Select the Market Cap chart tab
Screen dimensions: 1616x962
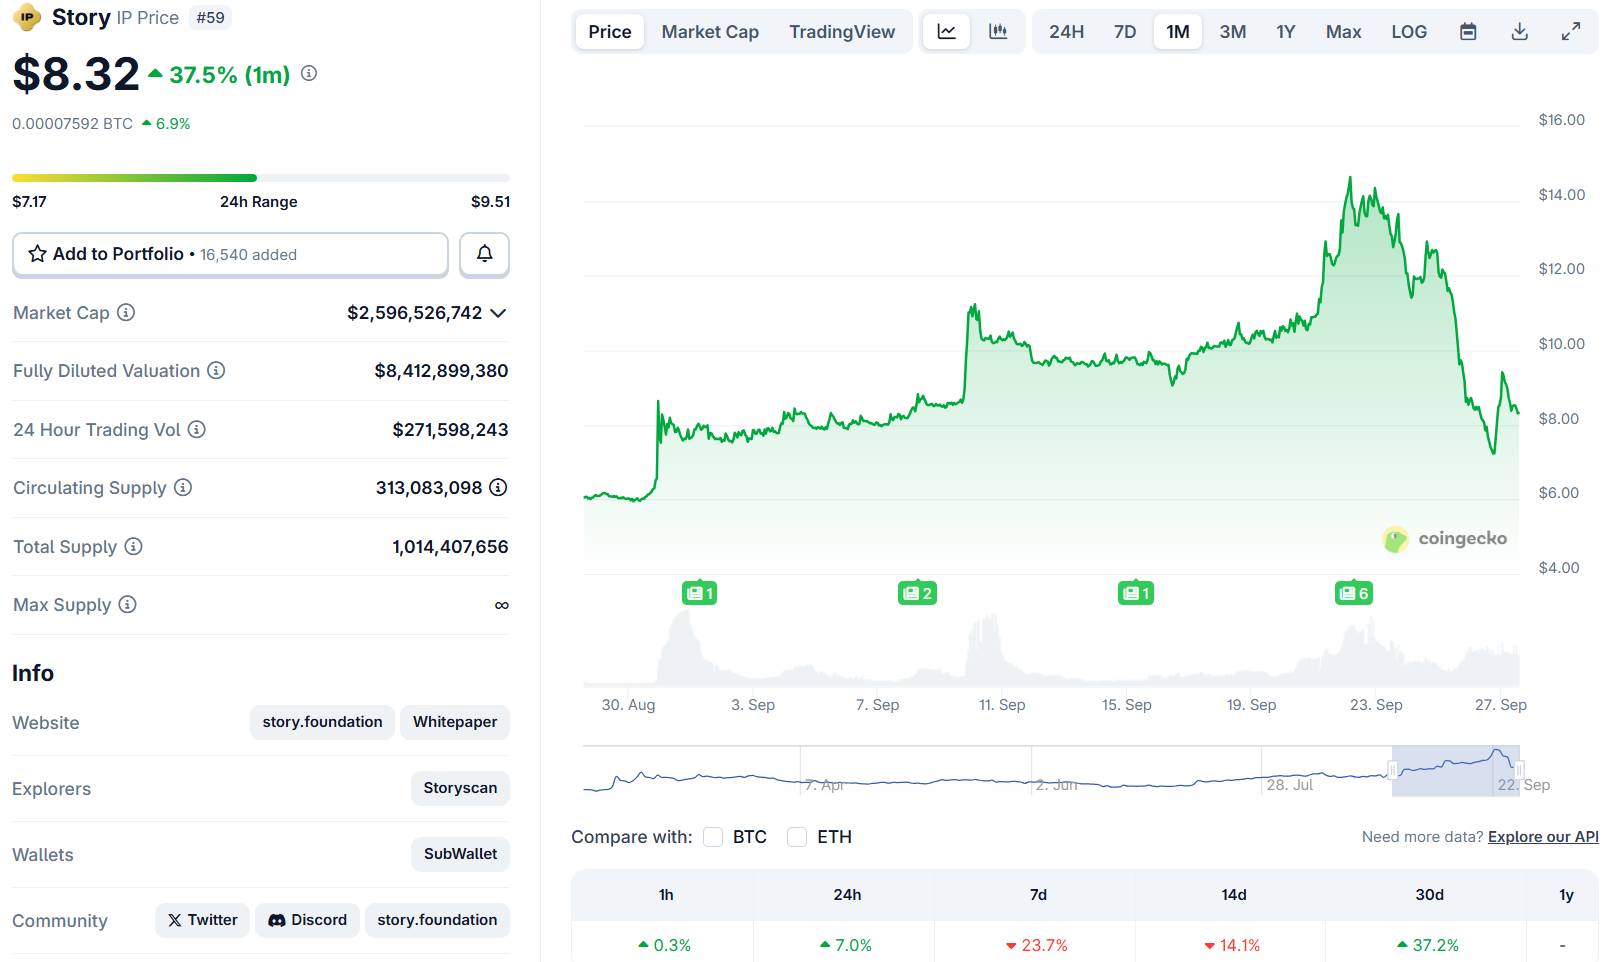(710, 32)
